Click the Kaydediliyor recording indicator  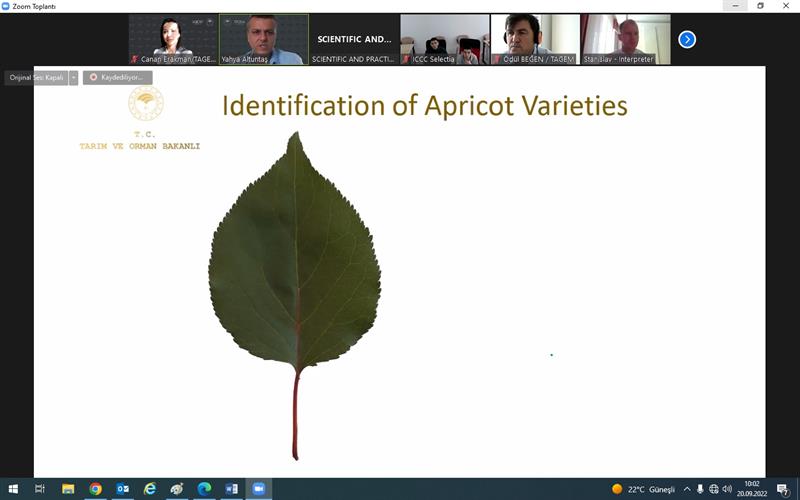[x=117, y=78]
